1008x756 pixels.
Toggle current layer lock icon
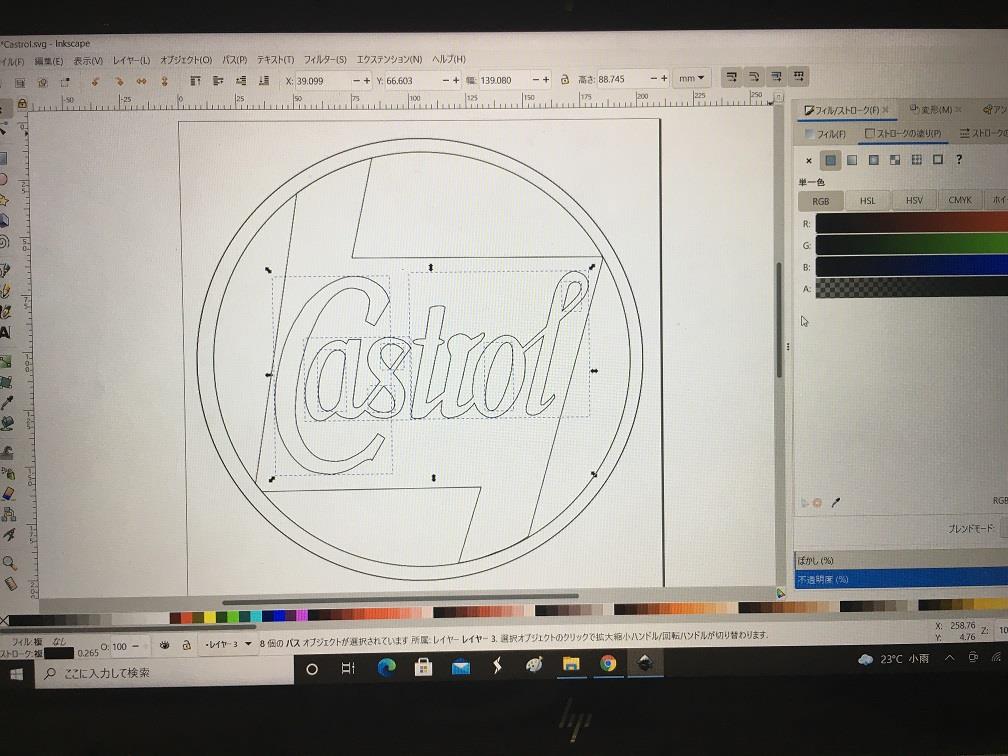[x=186, y=645]
